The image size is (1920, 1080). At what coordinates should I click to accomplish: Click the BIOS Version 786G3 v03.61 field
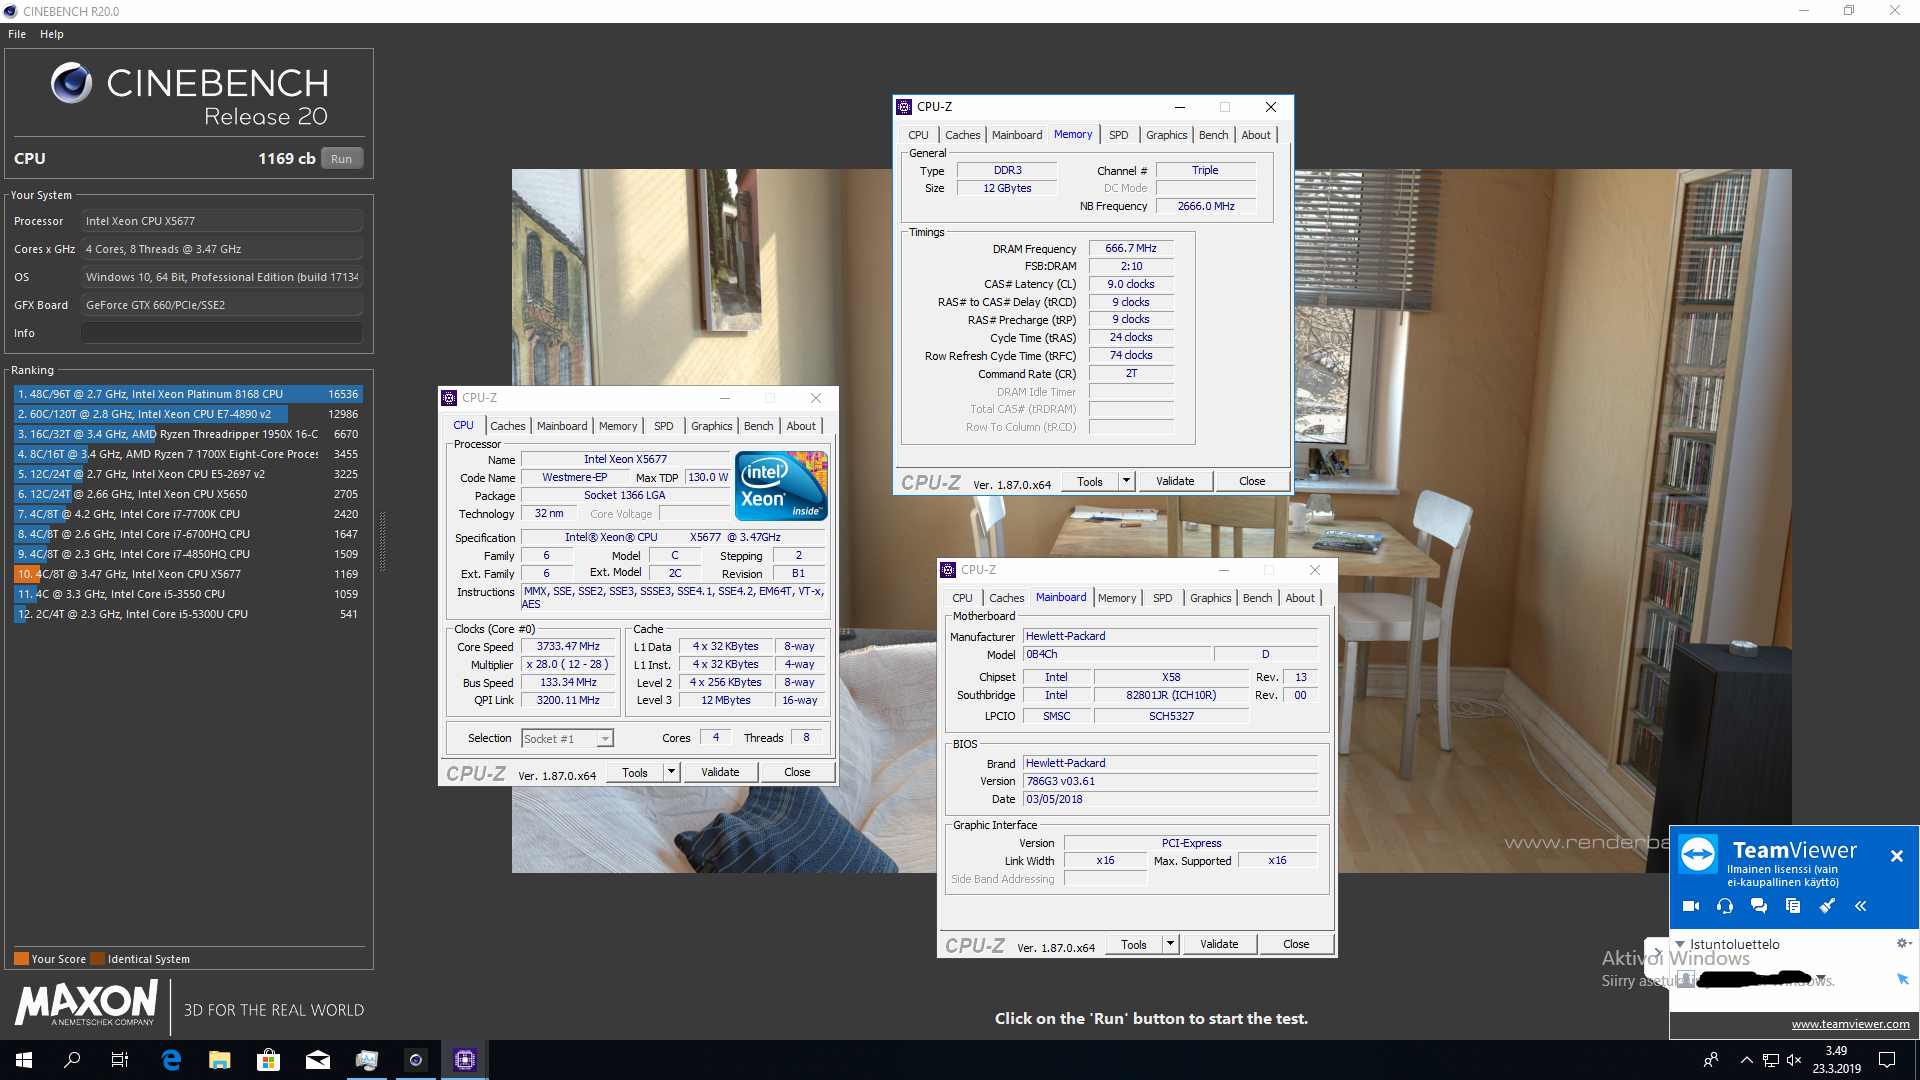pyautogui.click(x=1170, y=781)
